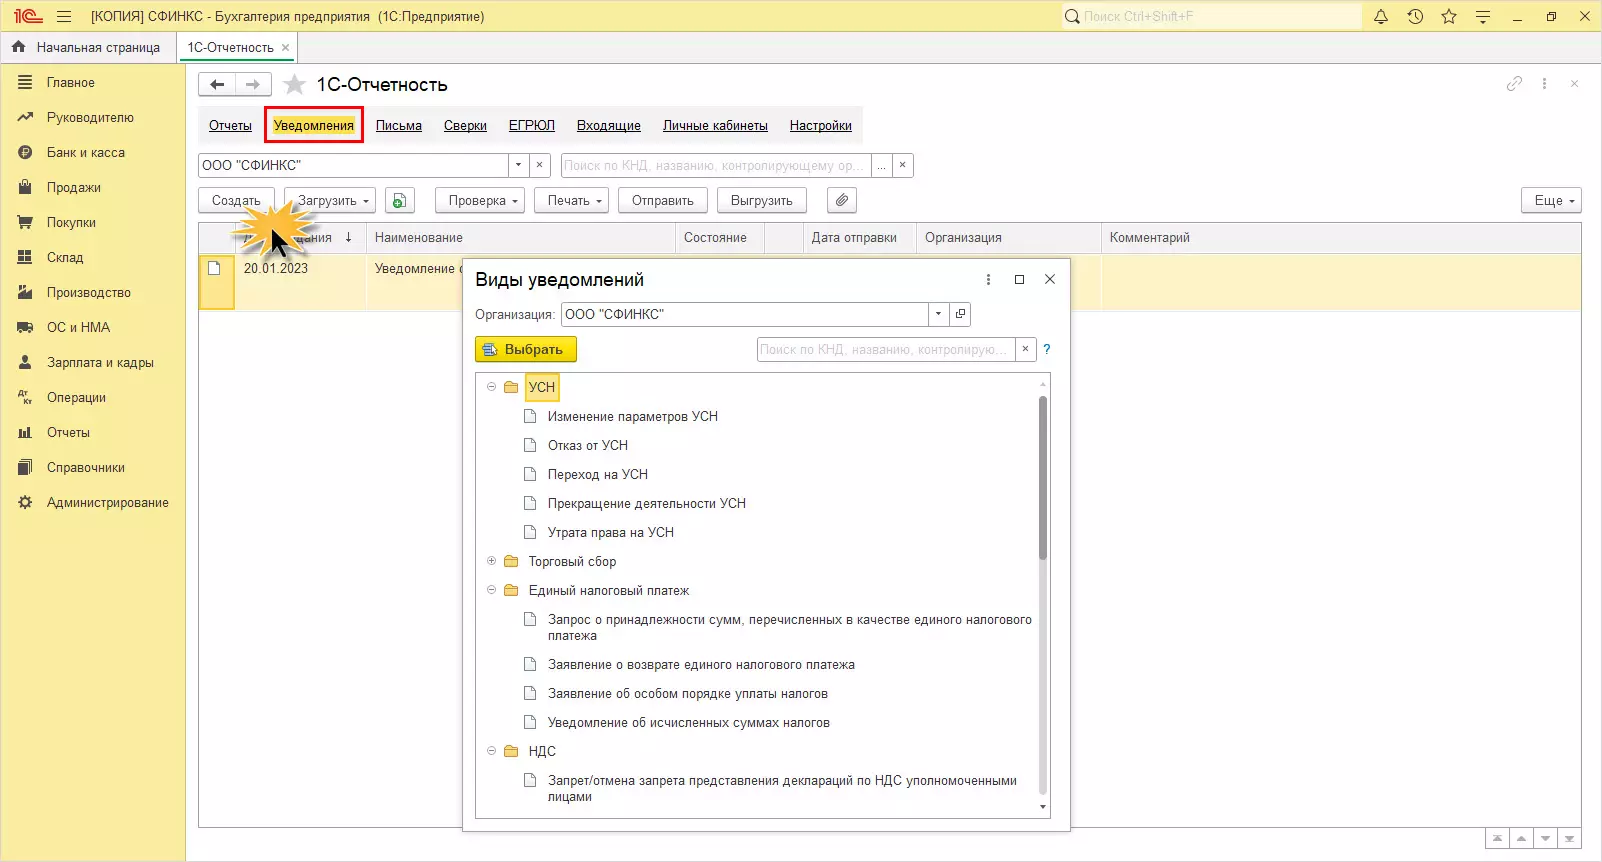Click dialog search field by КНД
The width and height of the screenshot is (1602, 862).
point(886,349)
